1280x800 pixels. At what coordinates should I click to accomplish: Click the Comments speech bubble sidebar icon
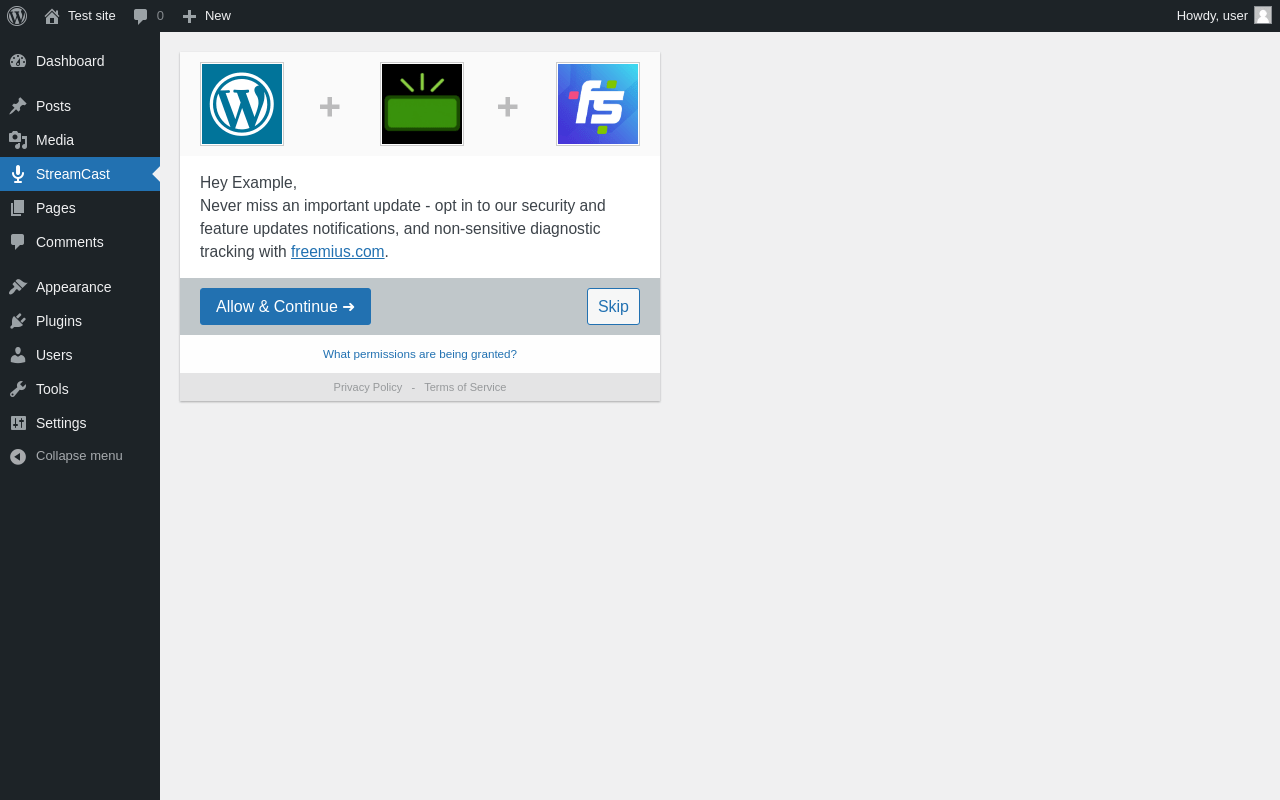pos(18,242)
